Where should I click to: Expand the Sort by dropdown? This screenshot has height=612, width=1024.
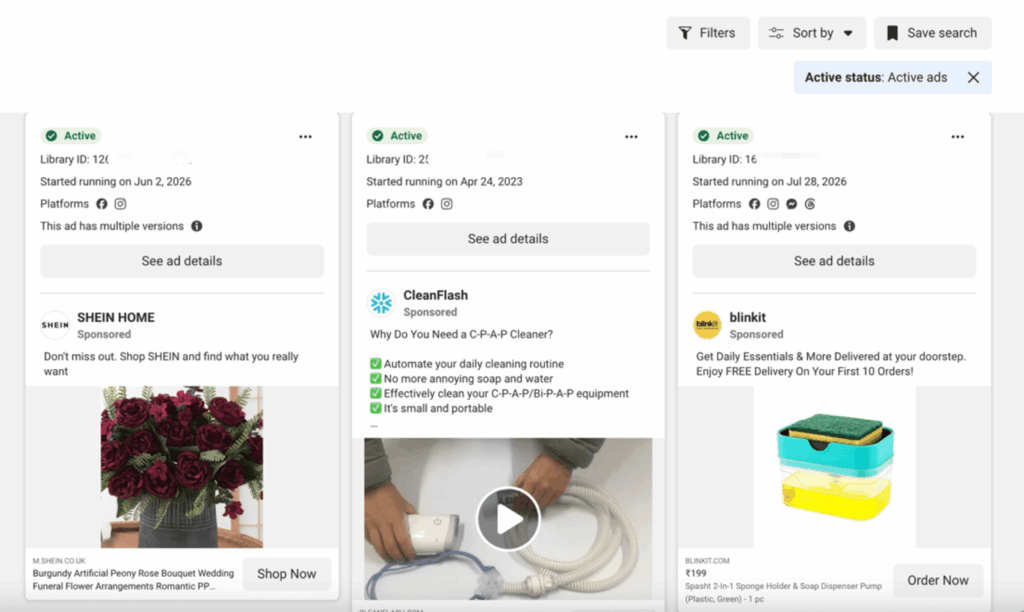pyautogui.click(x=812, y=33)
